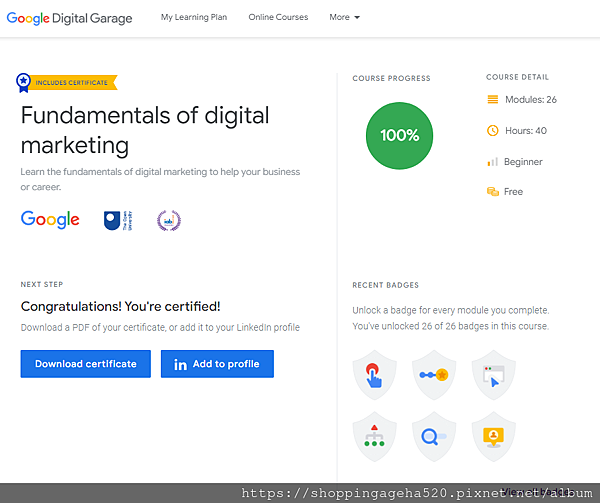
Task: Open the magnifying glass search badge
Action: [x=434, y=436]
